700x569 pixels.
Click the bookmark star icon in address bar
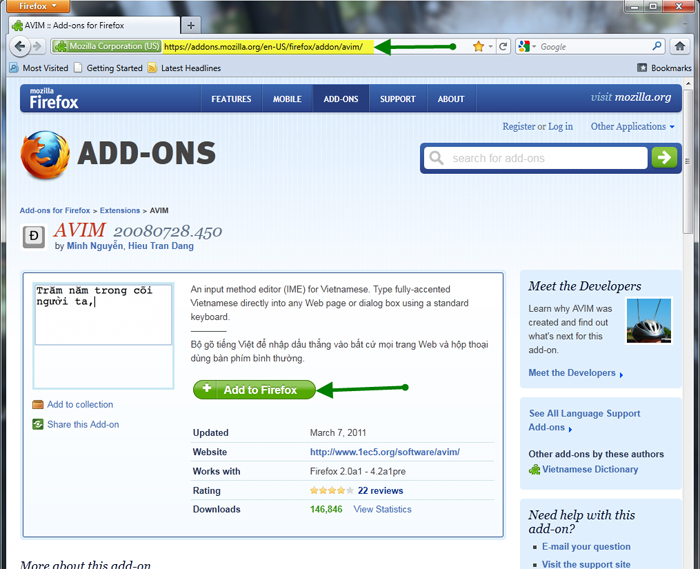479,46
